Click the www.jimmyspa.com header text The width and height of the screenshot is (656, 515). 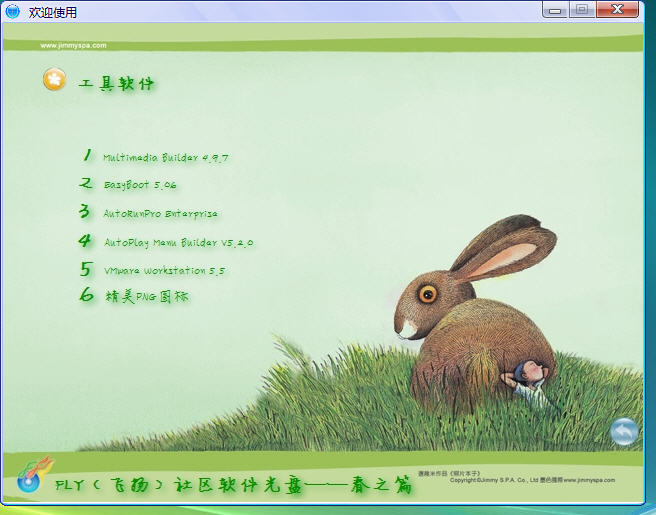pos(73,45)
